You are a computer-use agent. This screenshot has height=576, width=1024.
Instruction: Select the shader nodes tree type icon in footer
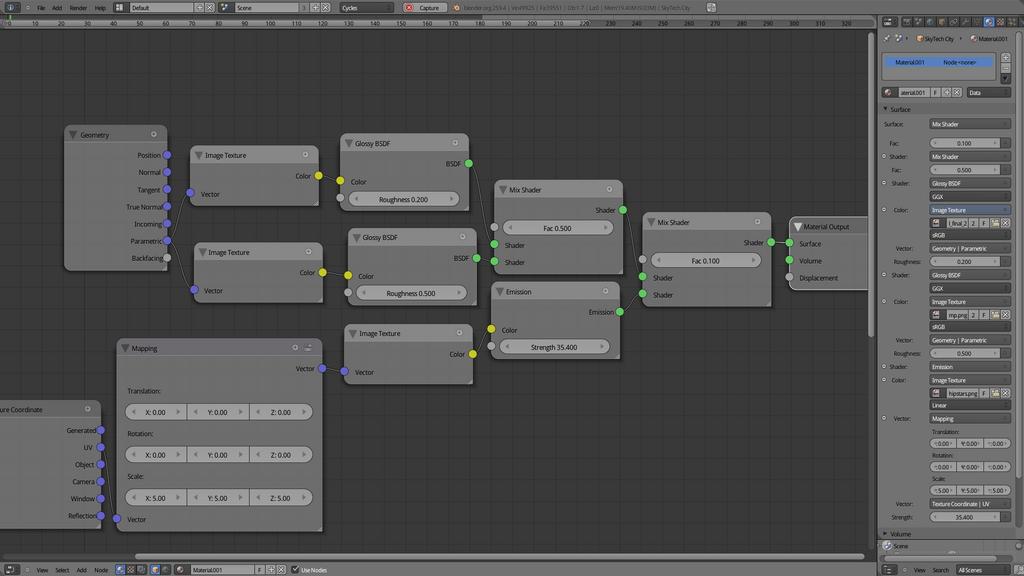coord(120,569)
